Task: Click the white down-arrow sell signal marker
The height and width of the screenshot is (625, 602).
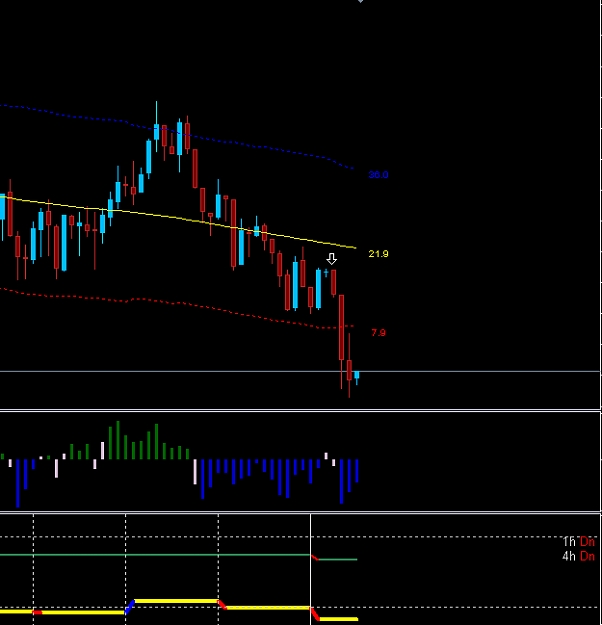Action: click(x=332, y=259)
